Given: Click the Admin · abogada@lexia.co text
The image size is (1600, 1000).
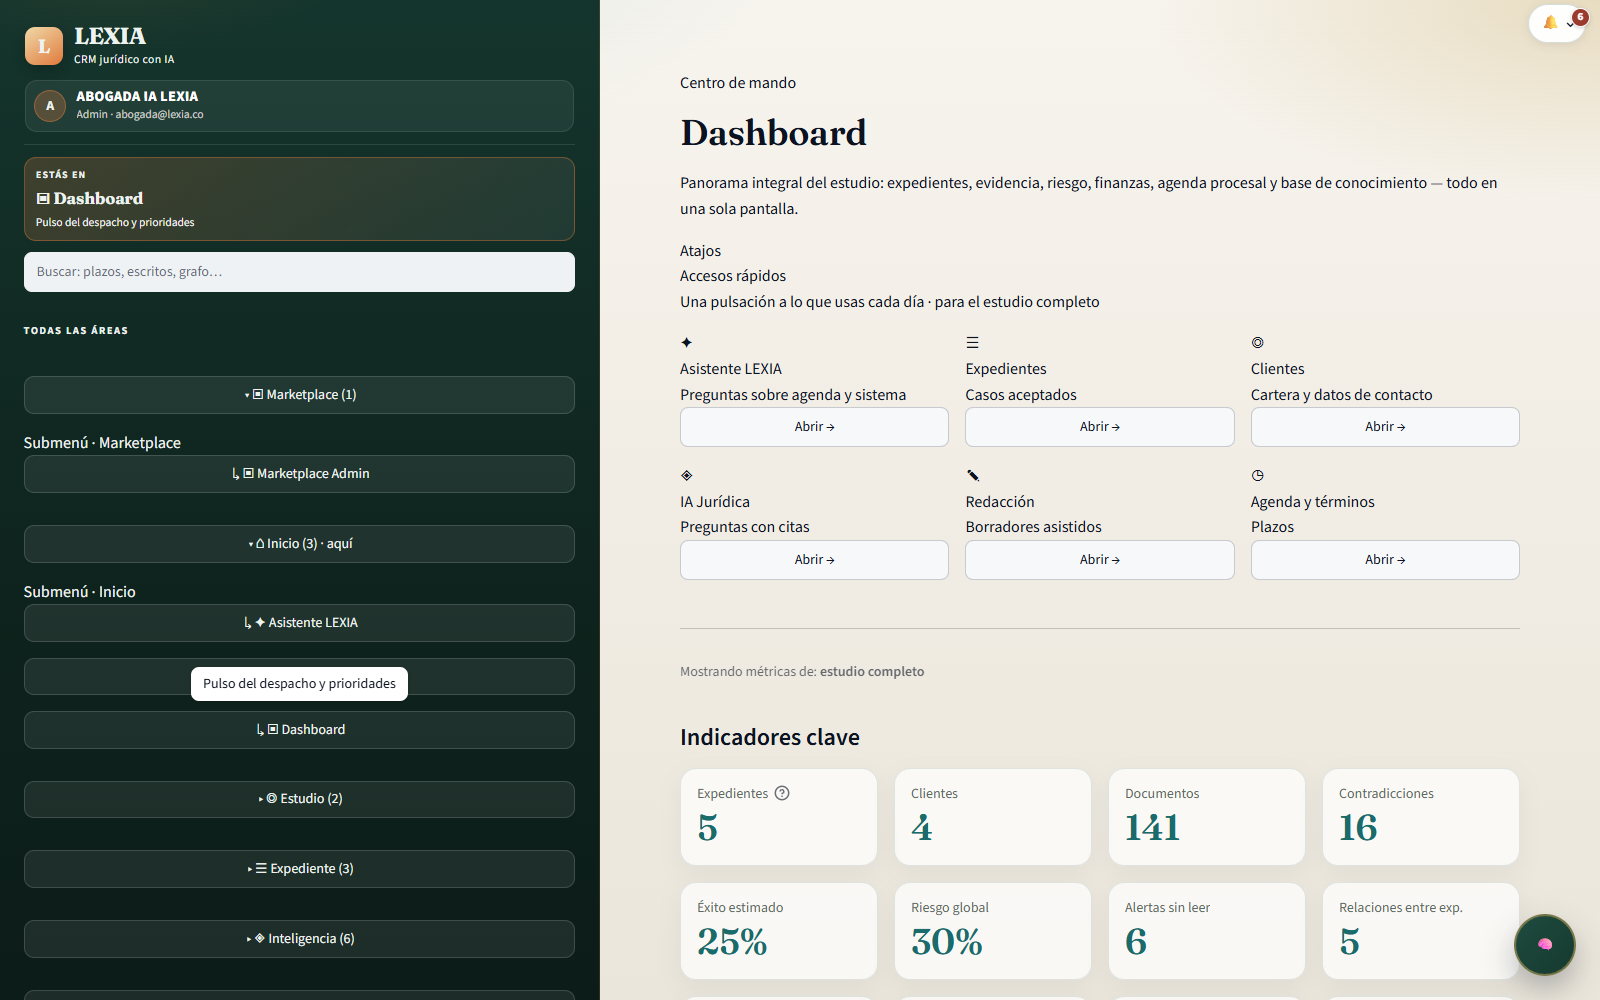Looking at the screenshot, I should coord(140,115).
